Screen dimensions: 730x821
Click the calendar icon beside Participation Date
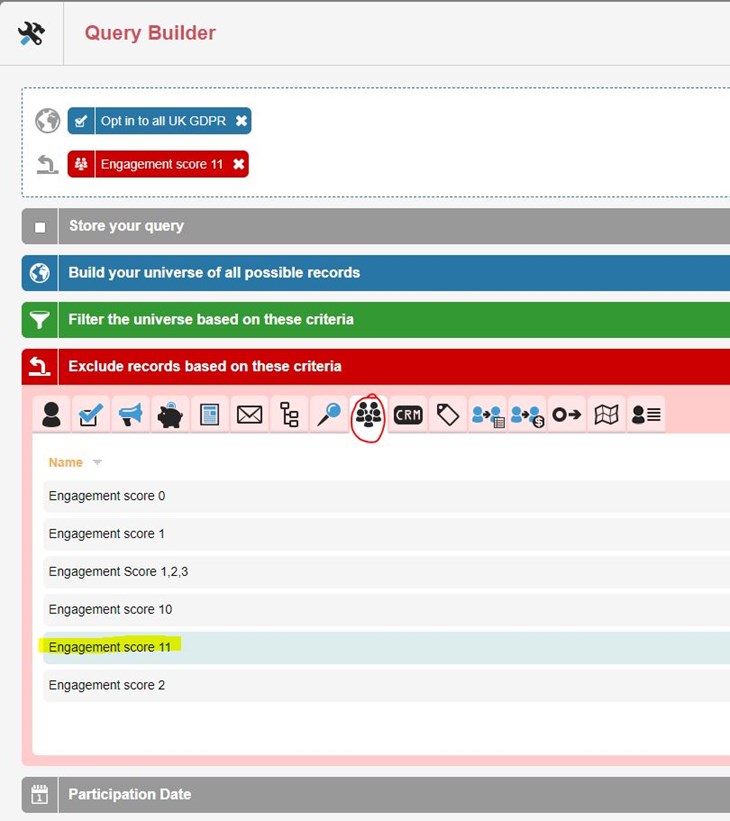click(x=40, y=794)
